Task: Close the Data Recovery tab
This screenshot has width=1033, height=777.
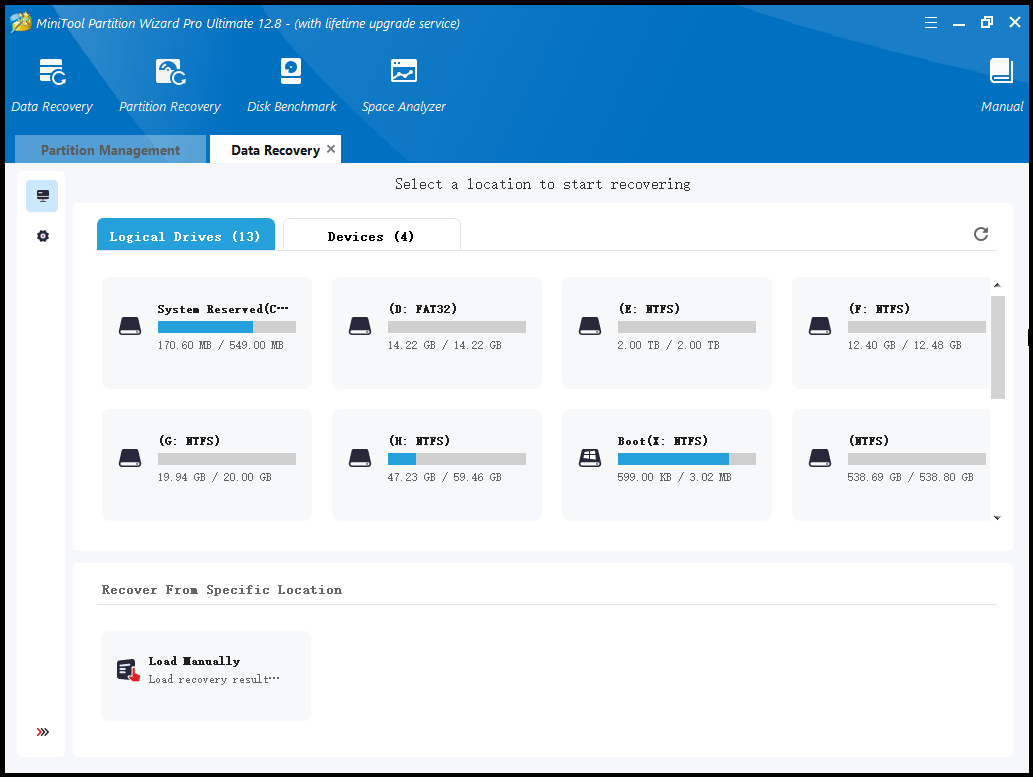Action: (x=331, y=149)
